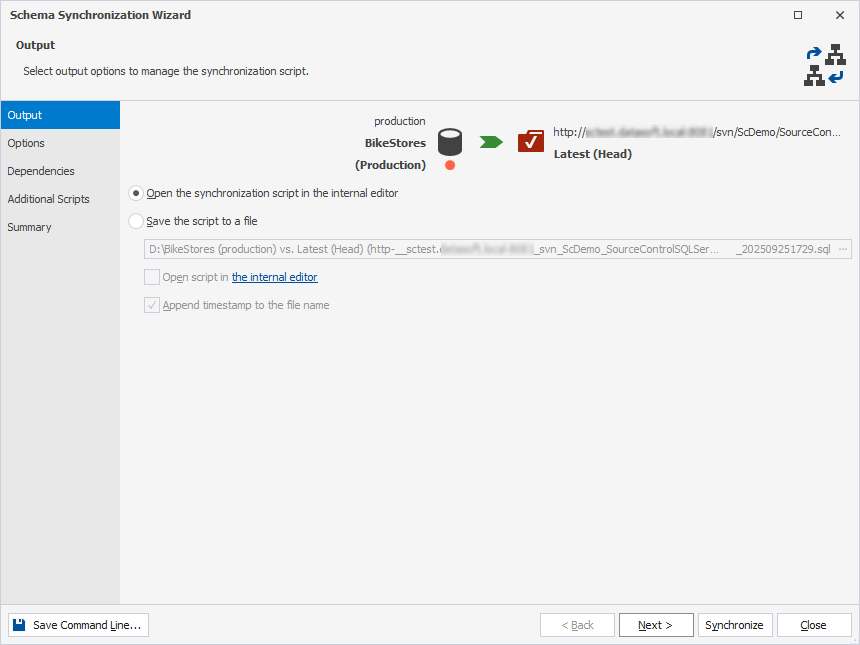Open the Dependencies page
The width and height of the screenshot is (860, 645).
[42, 171]
